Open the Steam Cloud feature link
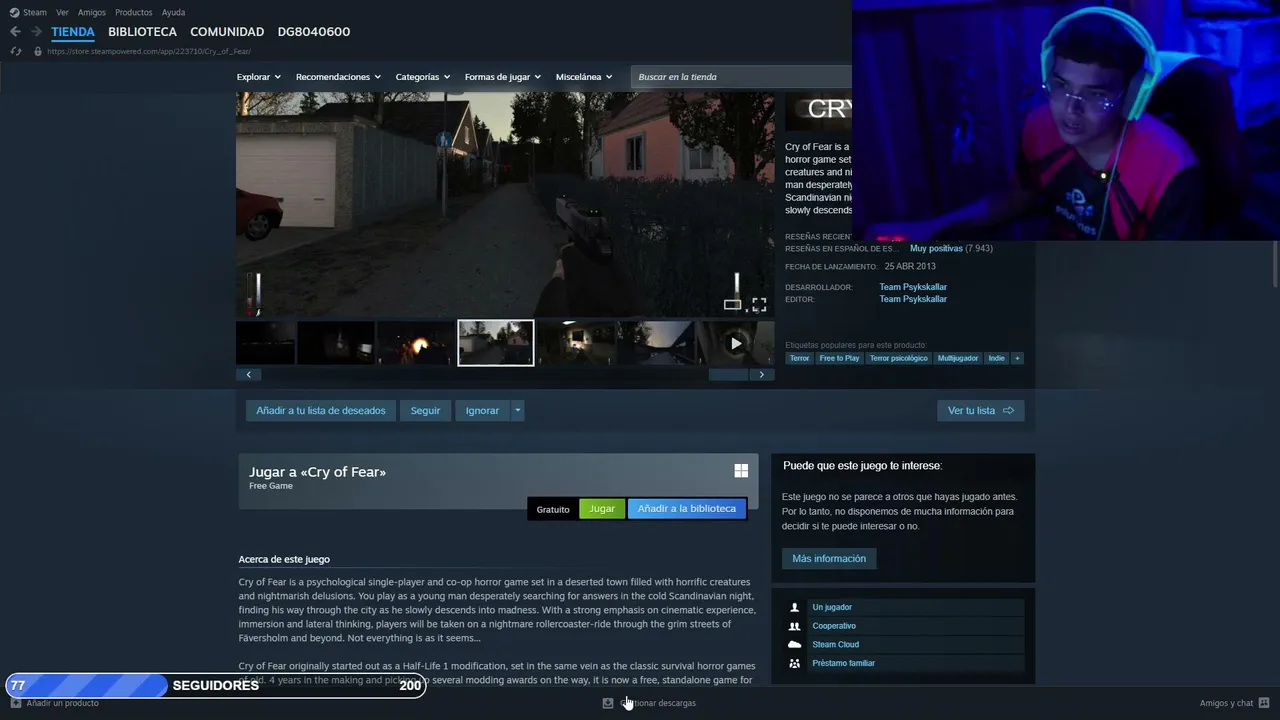1280x720 pixels. point(835,644)
